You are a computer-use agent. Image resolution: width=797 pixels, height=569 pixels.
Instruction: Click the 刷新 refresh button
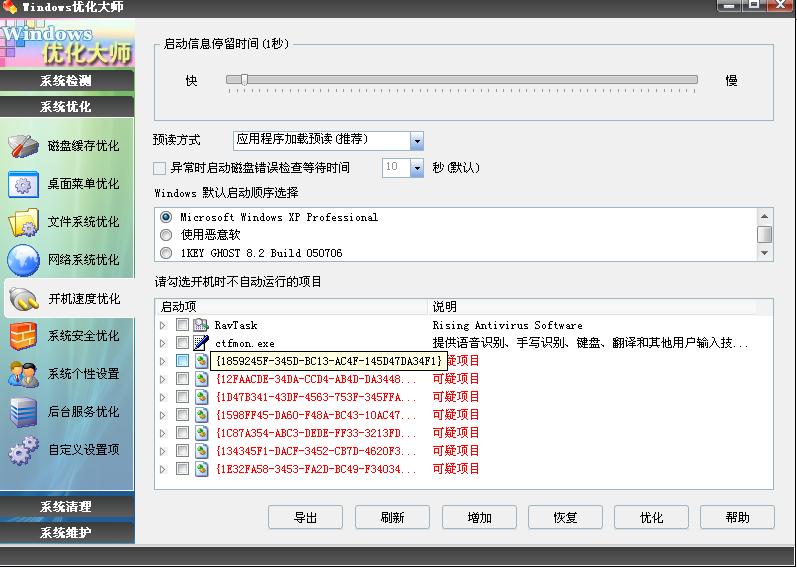coord(392,518)
